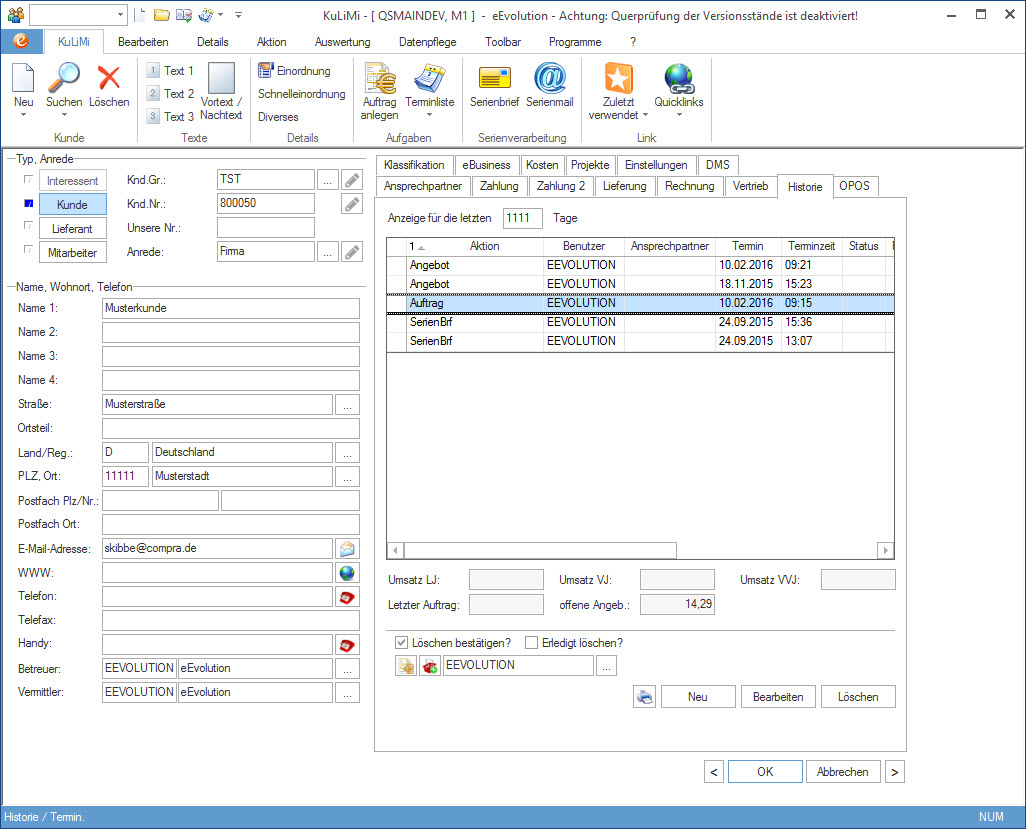Click the blank page icon in title bar
The height and width of the screenshot is (829, 1026).
click(140, 15)
